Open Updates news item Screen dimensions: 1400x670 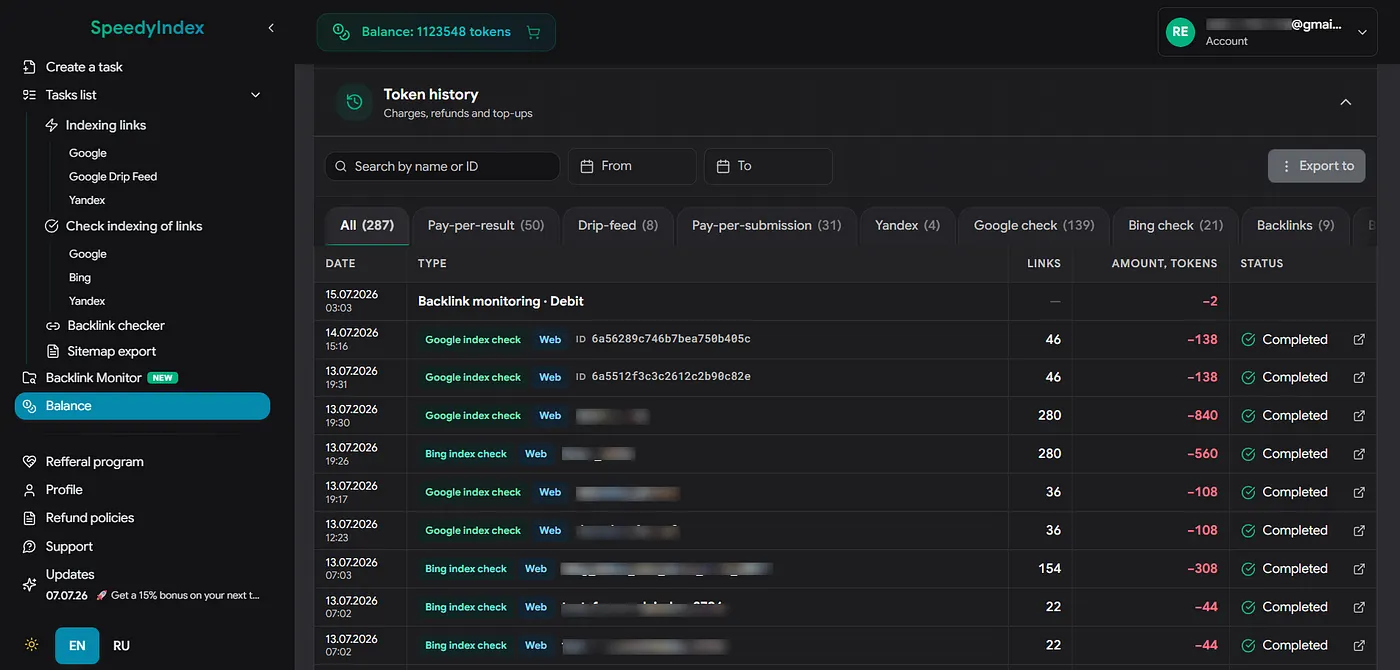pos(152,595)
